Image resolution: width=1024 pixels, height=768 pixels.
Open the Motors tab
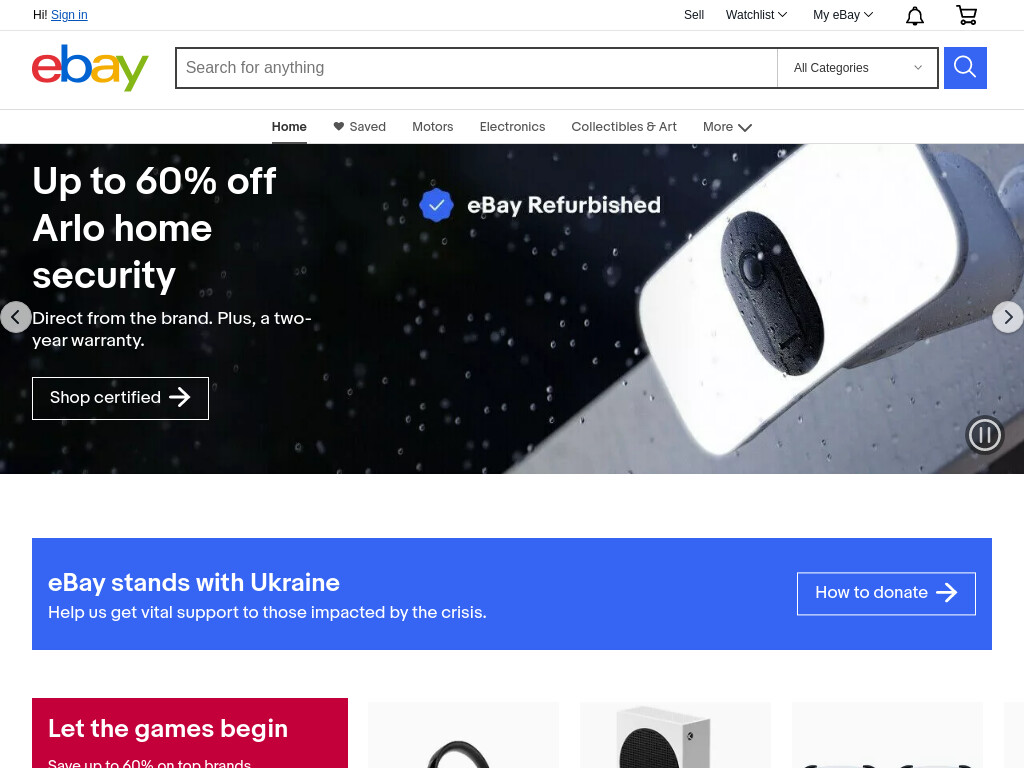[x=432, y=127]
